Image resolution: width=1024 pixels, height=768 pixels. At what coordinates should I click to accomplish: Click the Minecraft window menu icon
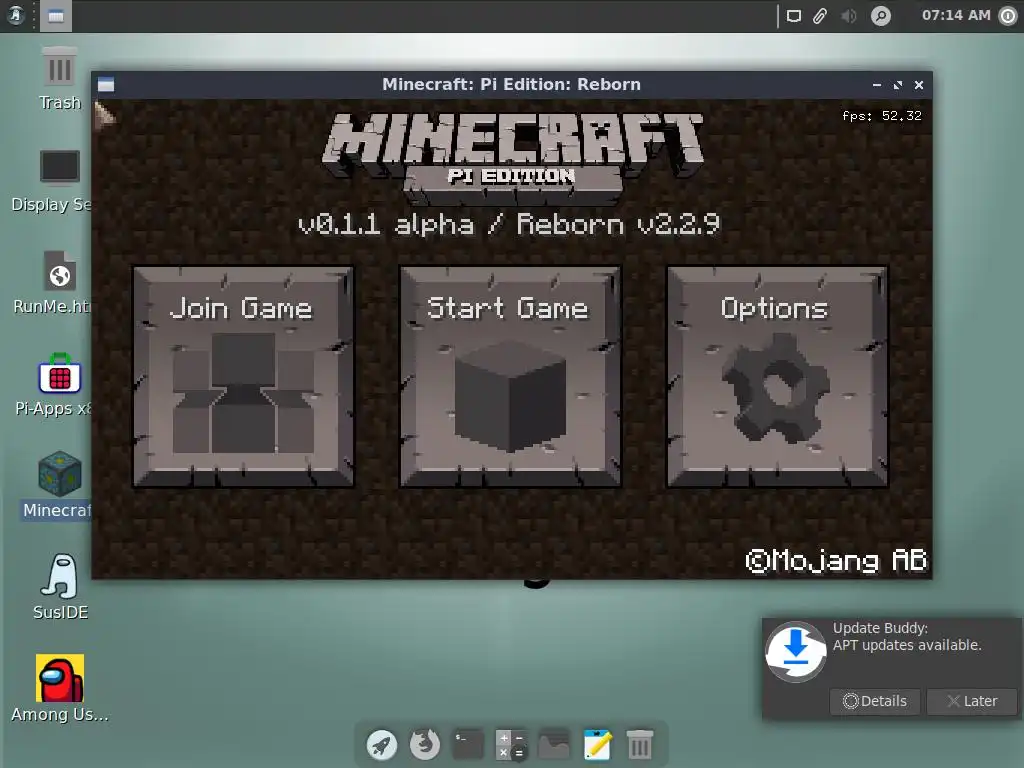click(106, 85)
